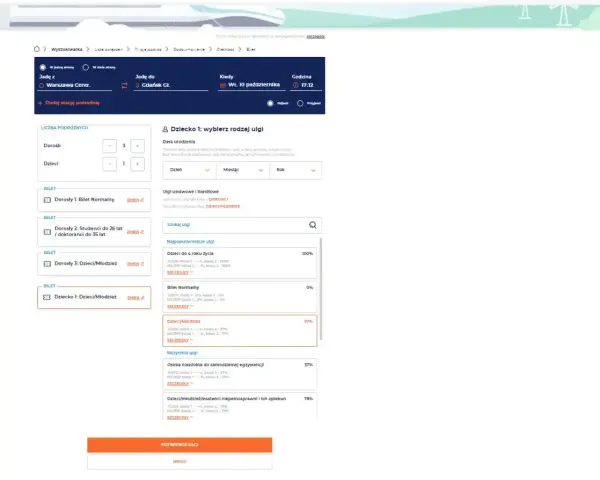Image resolution: width=600 pixels, height=480 pixels.
Task: Expand details of Dzieci do 4 roku życia
Action: pos(180,273)
